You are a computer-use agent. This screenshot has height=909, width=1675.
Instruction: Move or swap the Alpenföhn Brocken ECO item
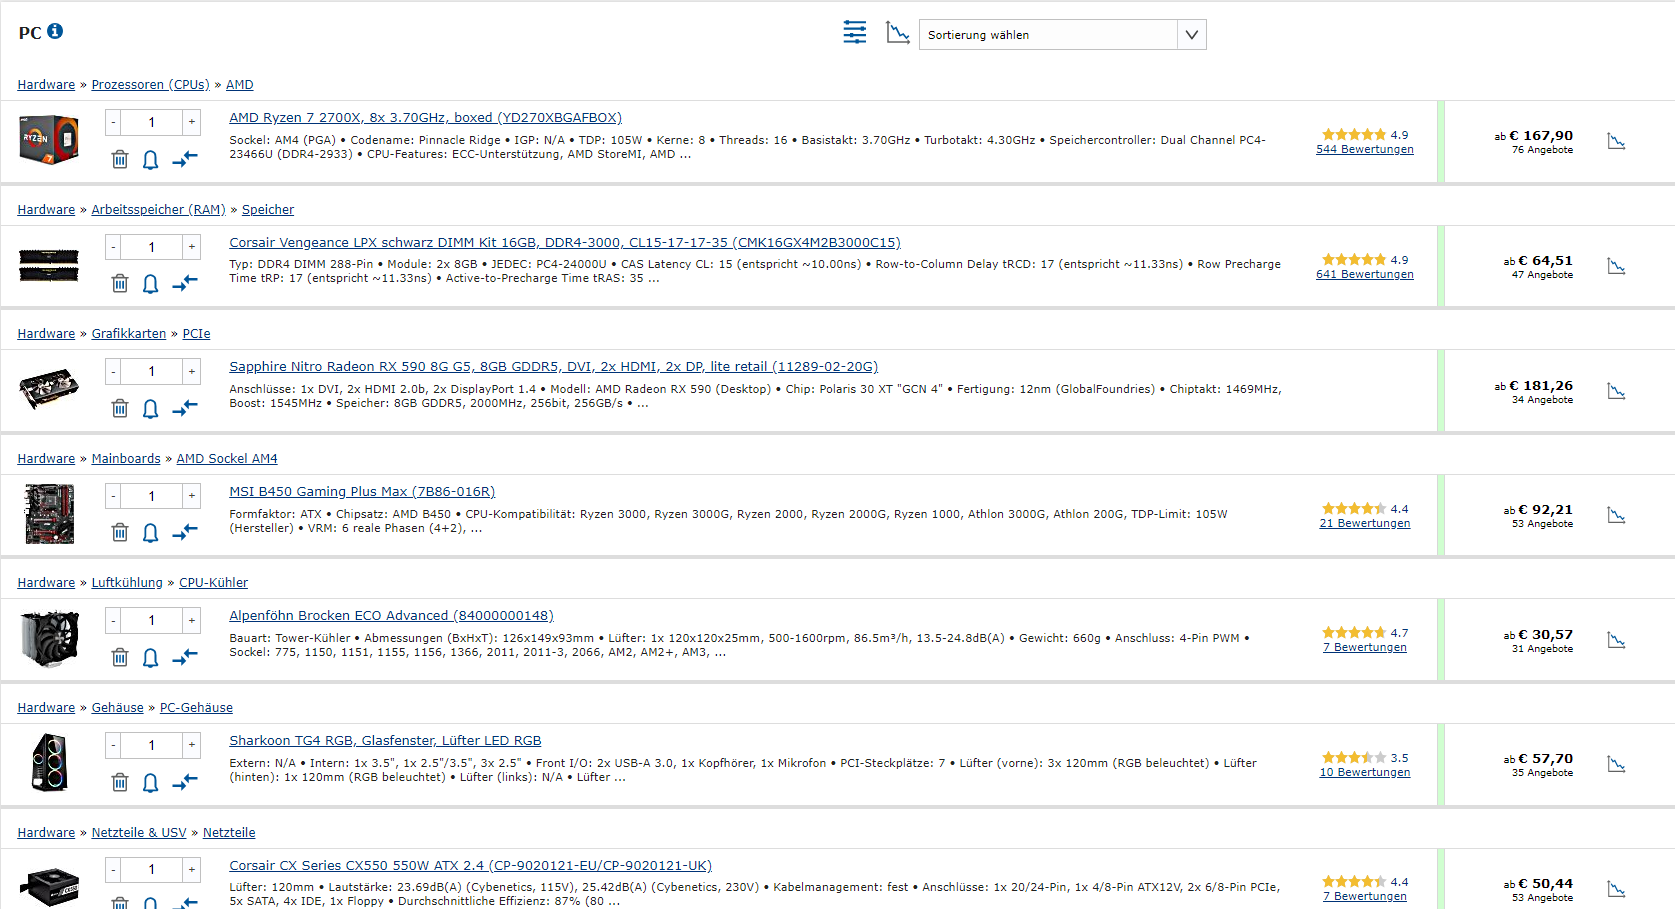point(185,656)
